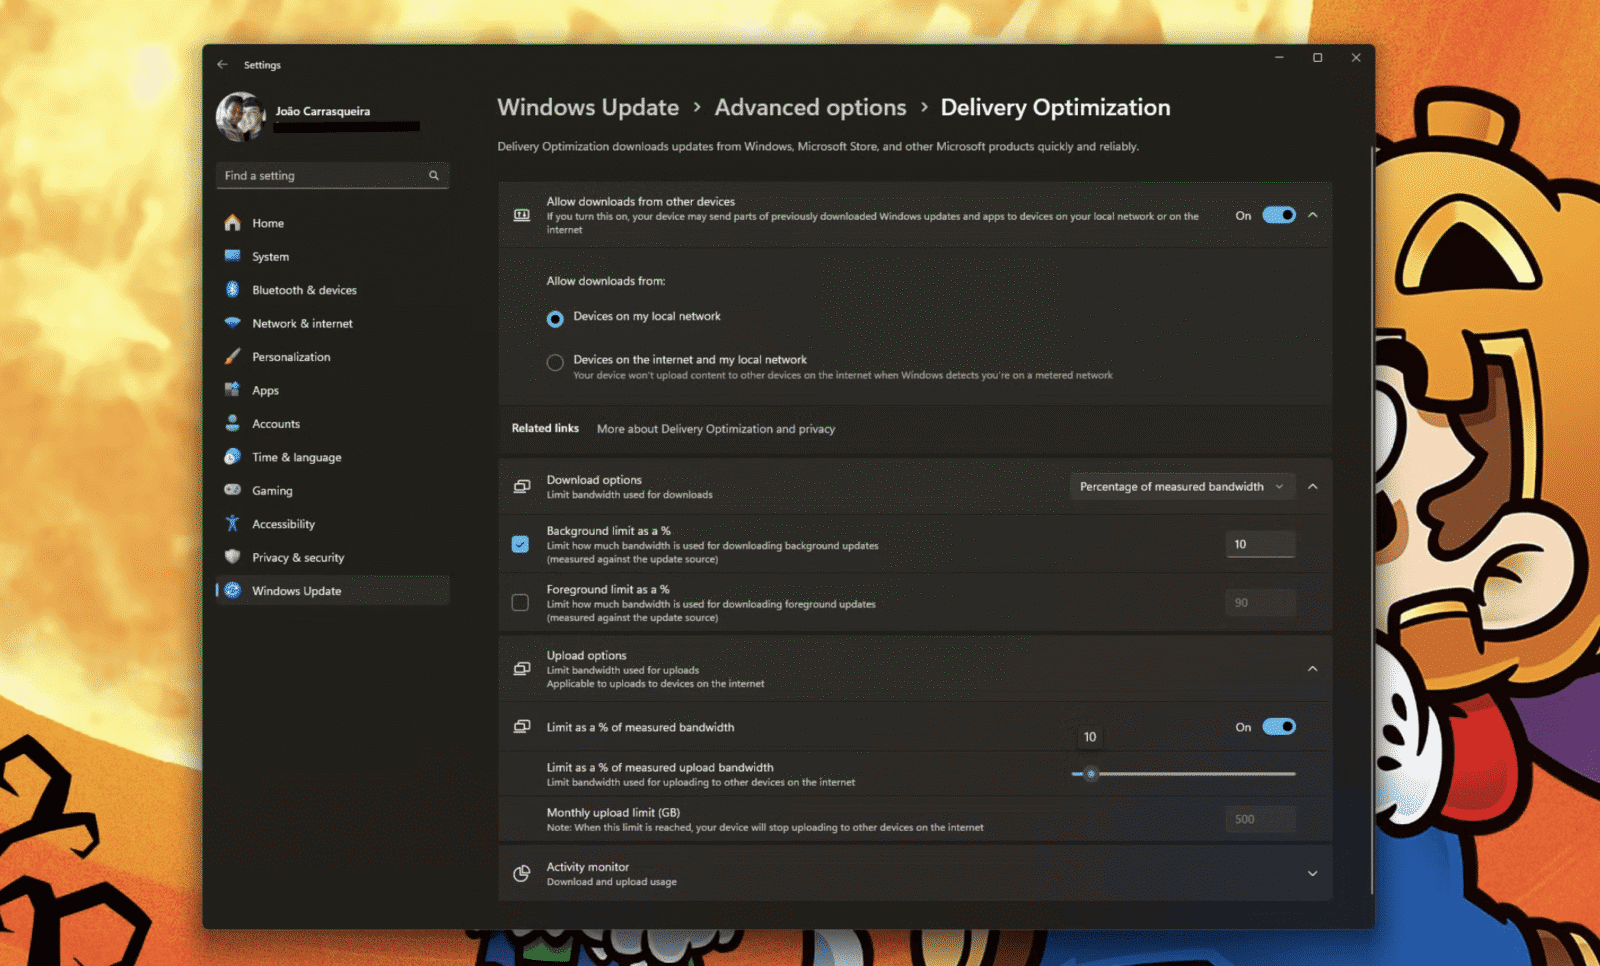Click Time & language in sidebar

333,457
